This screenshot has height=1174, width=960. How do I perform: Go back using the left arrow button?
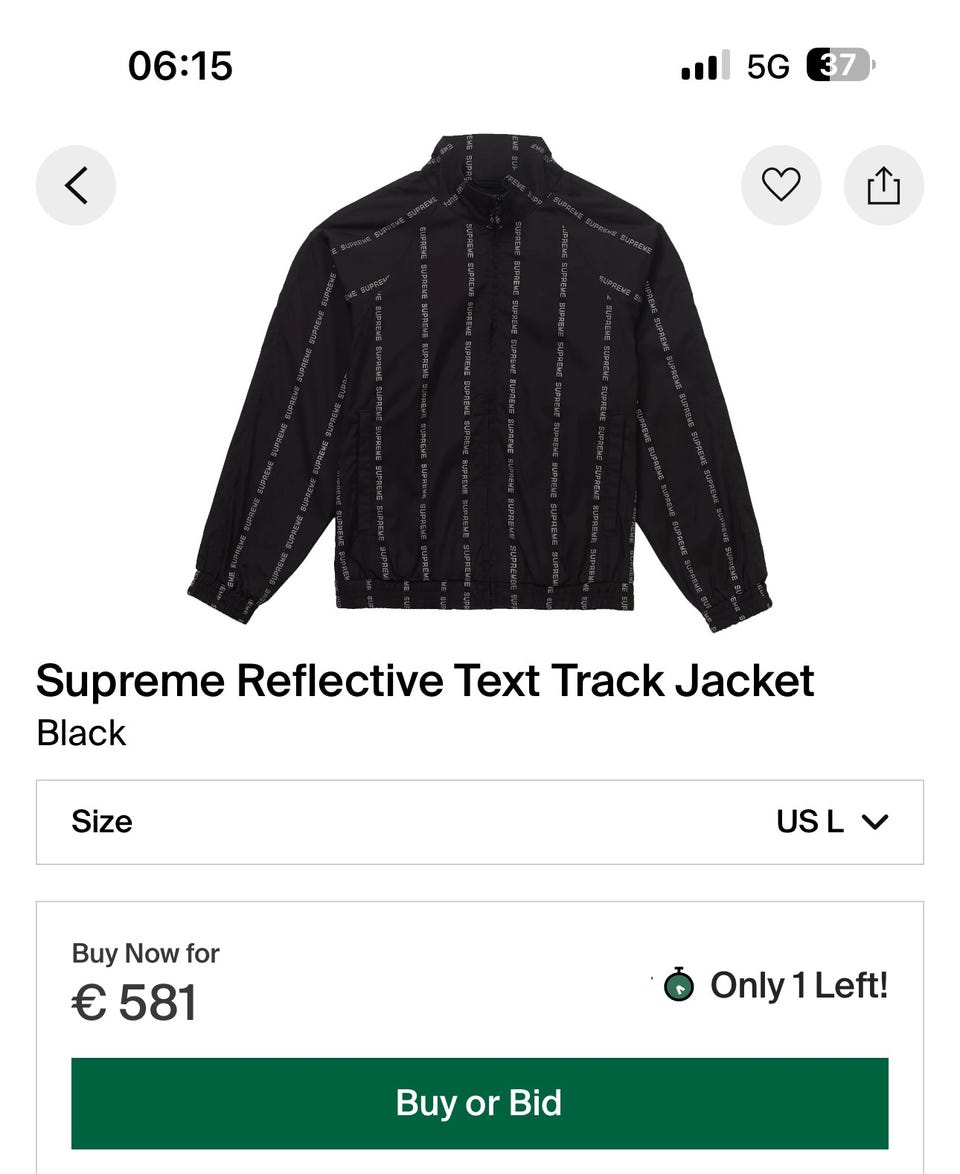(76, 185)
